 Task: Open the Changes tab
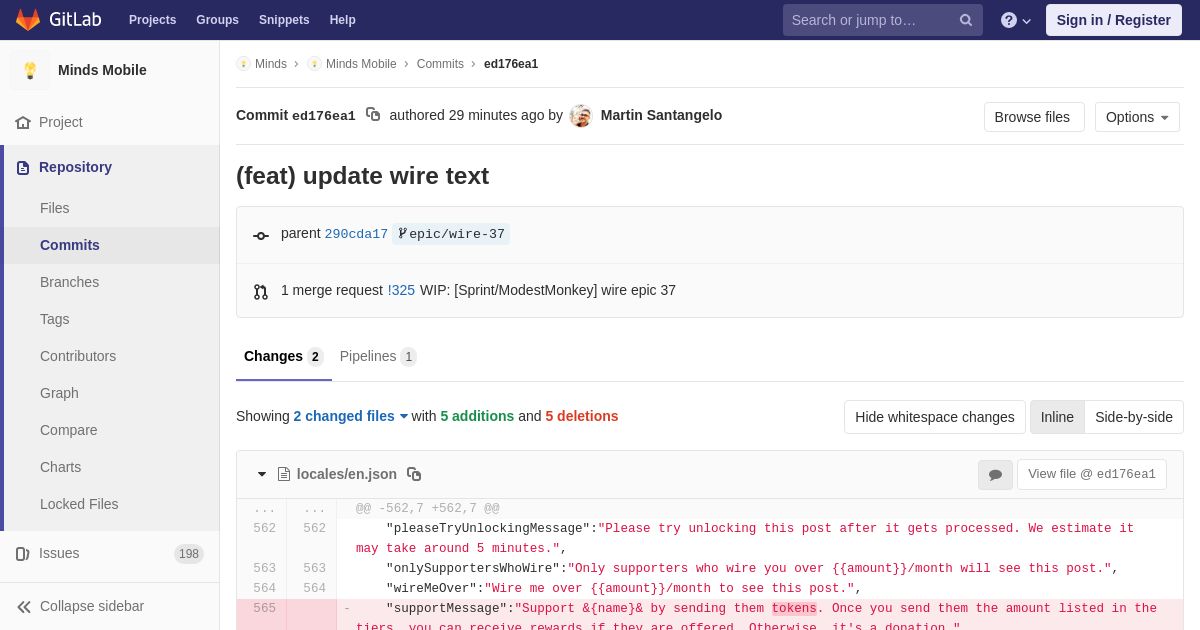[284, 357]
